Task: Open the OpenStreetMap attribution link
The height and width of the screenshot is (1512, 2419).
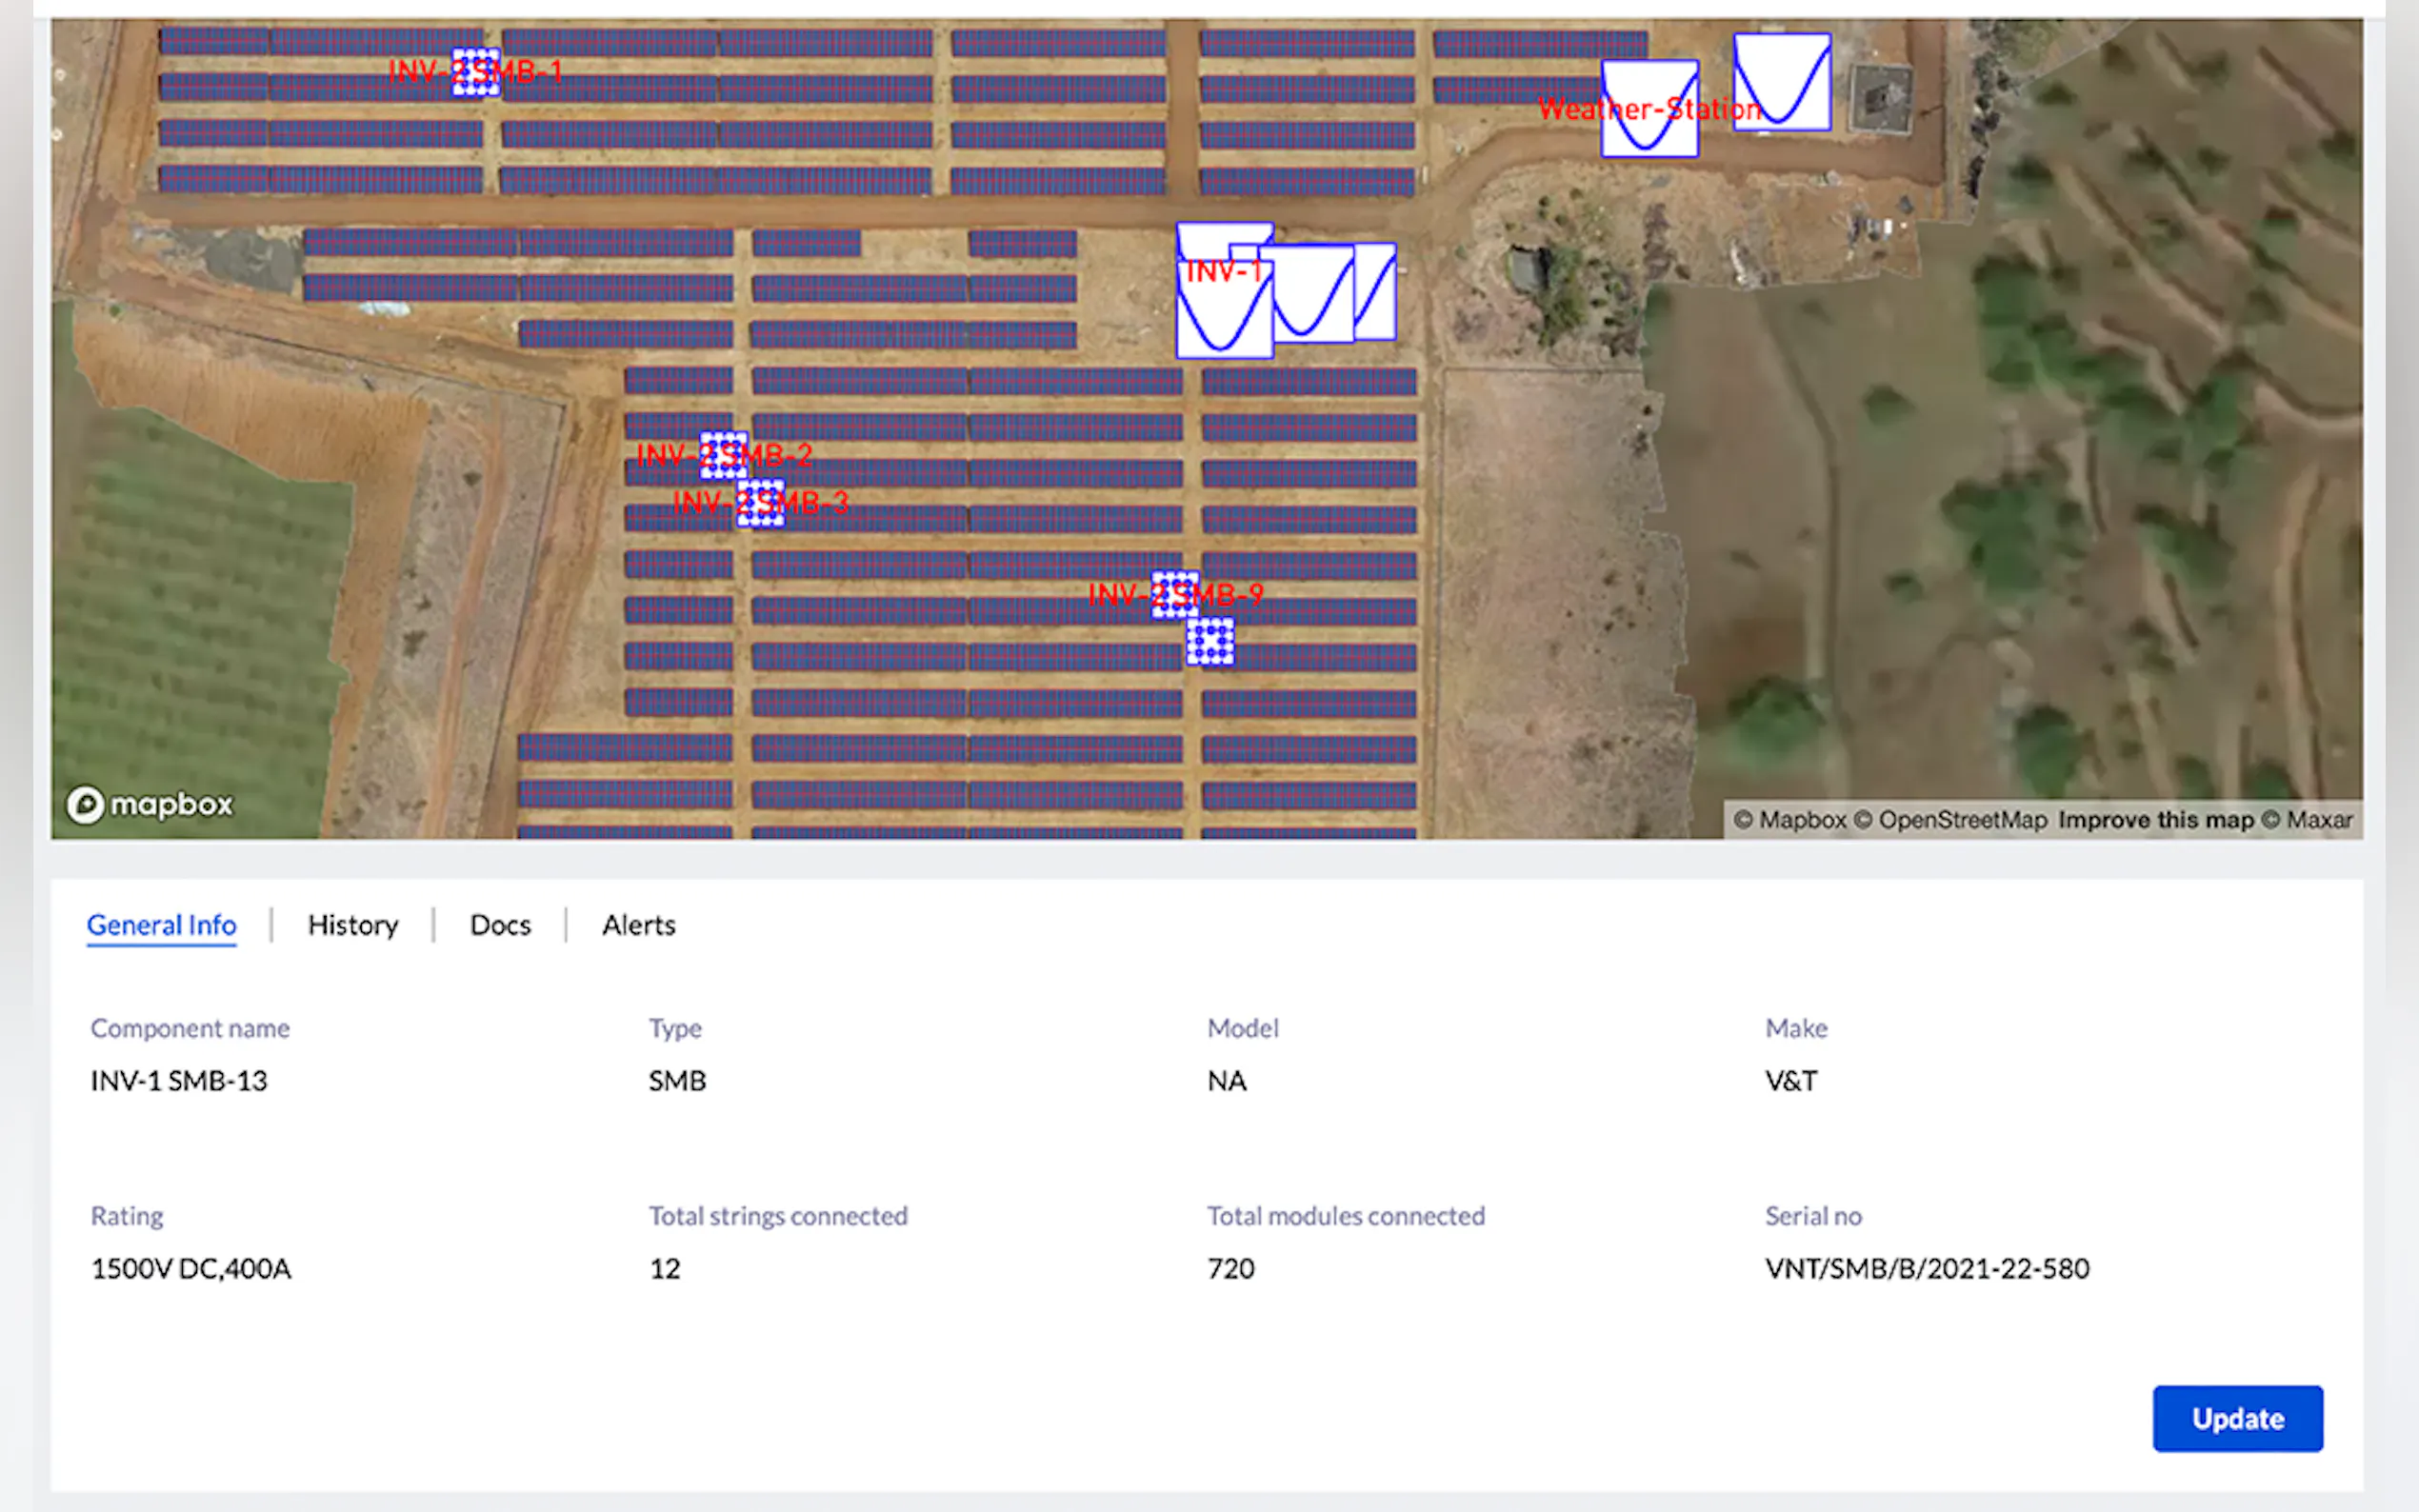Action: (x=1962, y=820)
